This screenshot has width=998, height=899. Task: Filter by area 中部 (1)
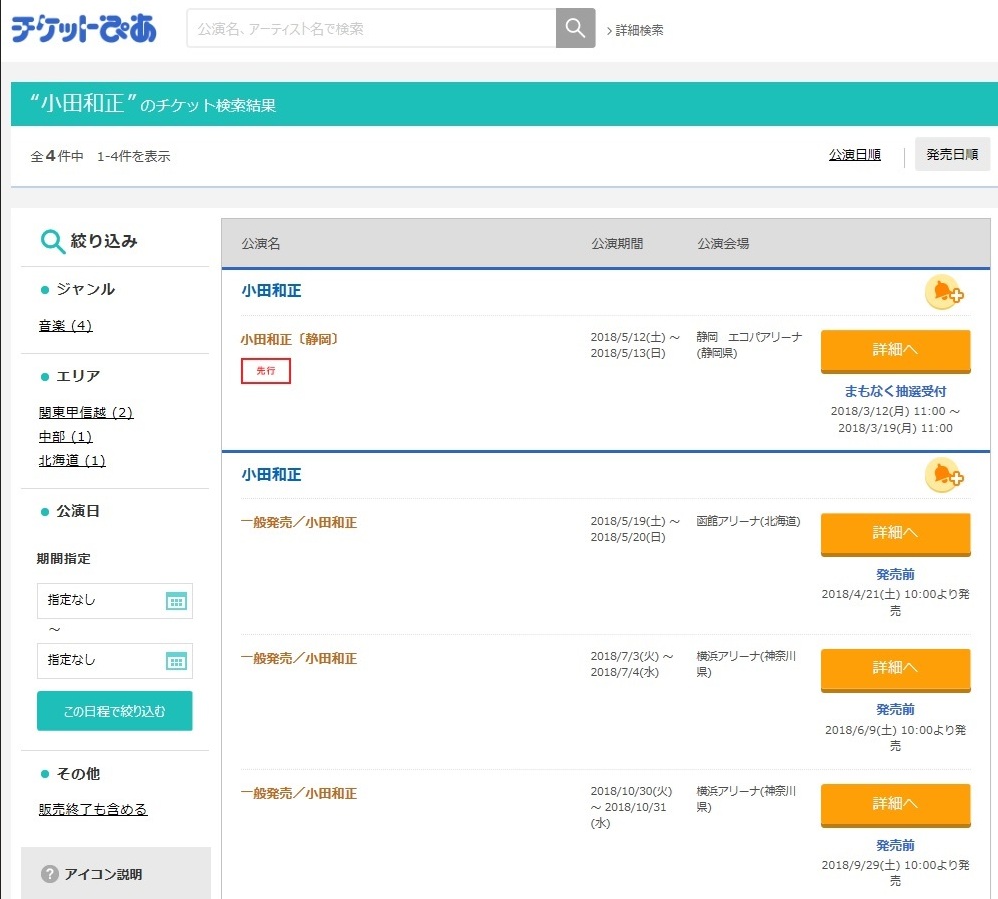66,436
